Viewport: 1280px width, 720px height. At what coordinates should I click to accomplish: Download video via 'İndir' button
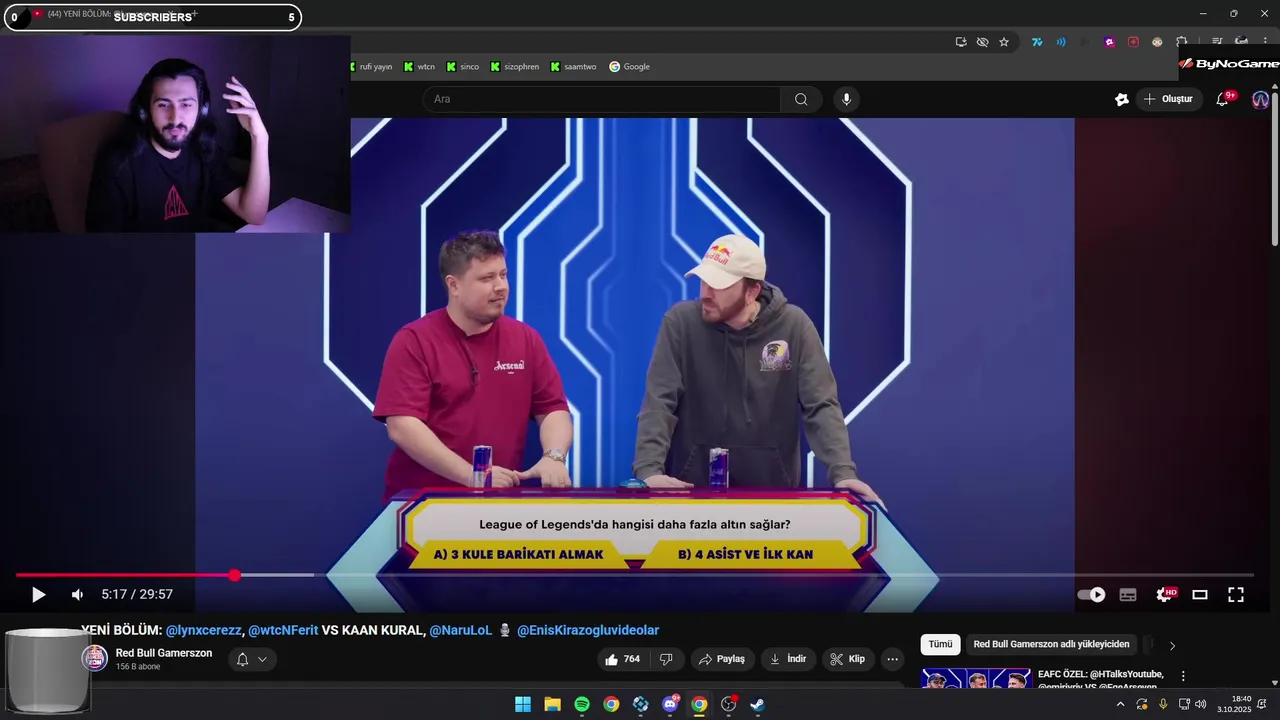(788, 659)
